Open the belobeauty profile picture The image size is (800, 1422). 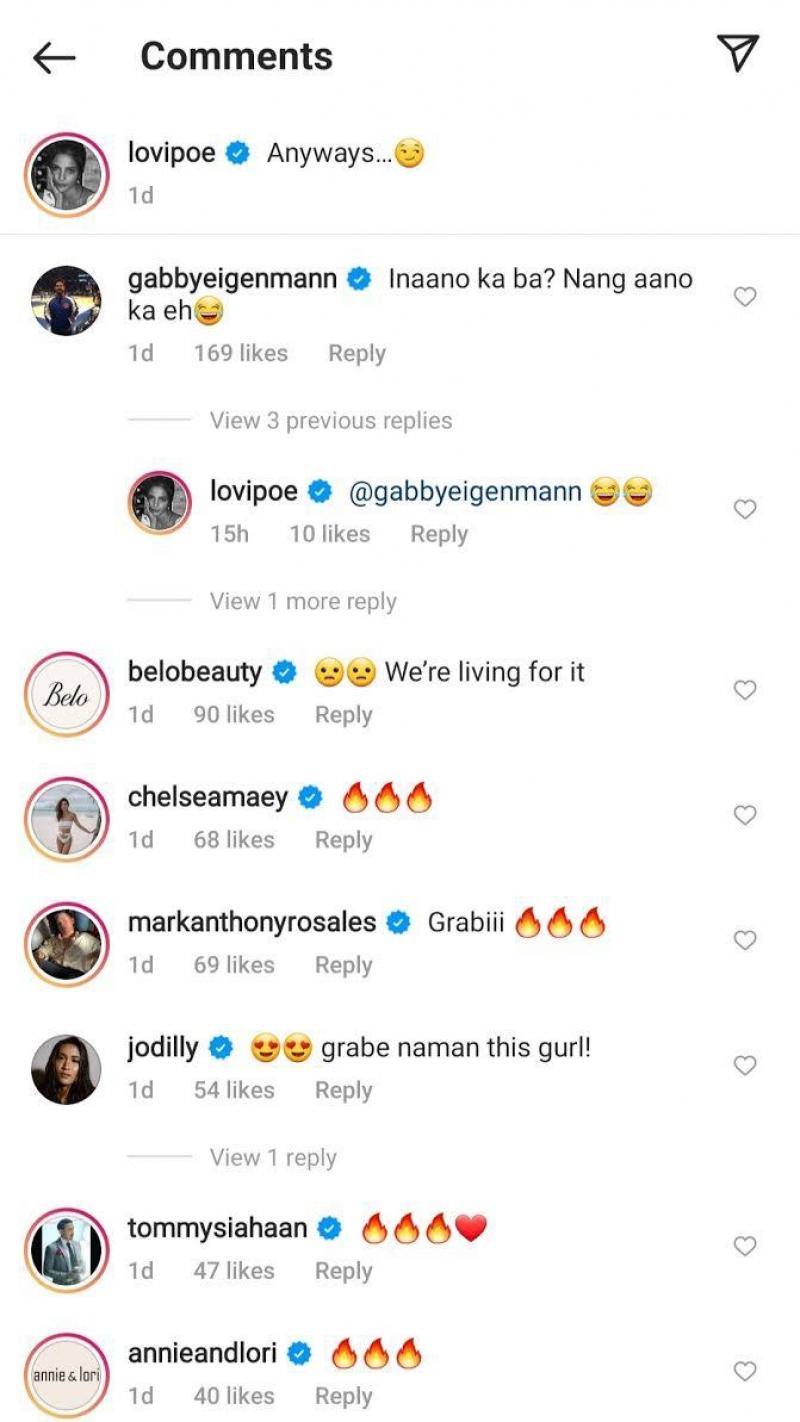click(x=65, y=694)
